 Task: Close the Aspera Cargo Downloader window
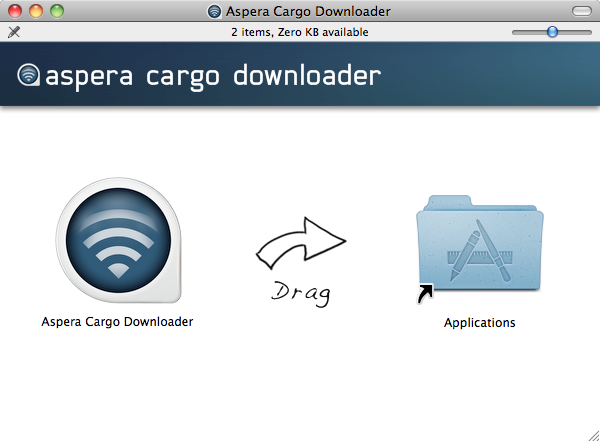coord(15,11)
